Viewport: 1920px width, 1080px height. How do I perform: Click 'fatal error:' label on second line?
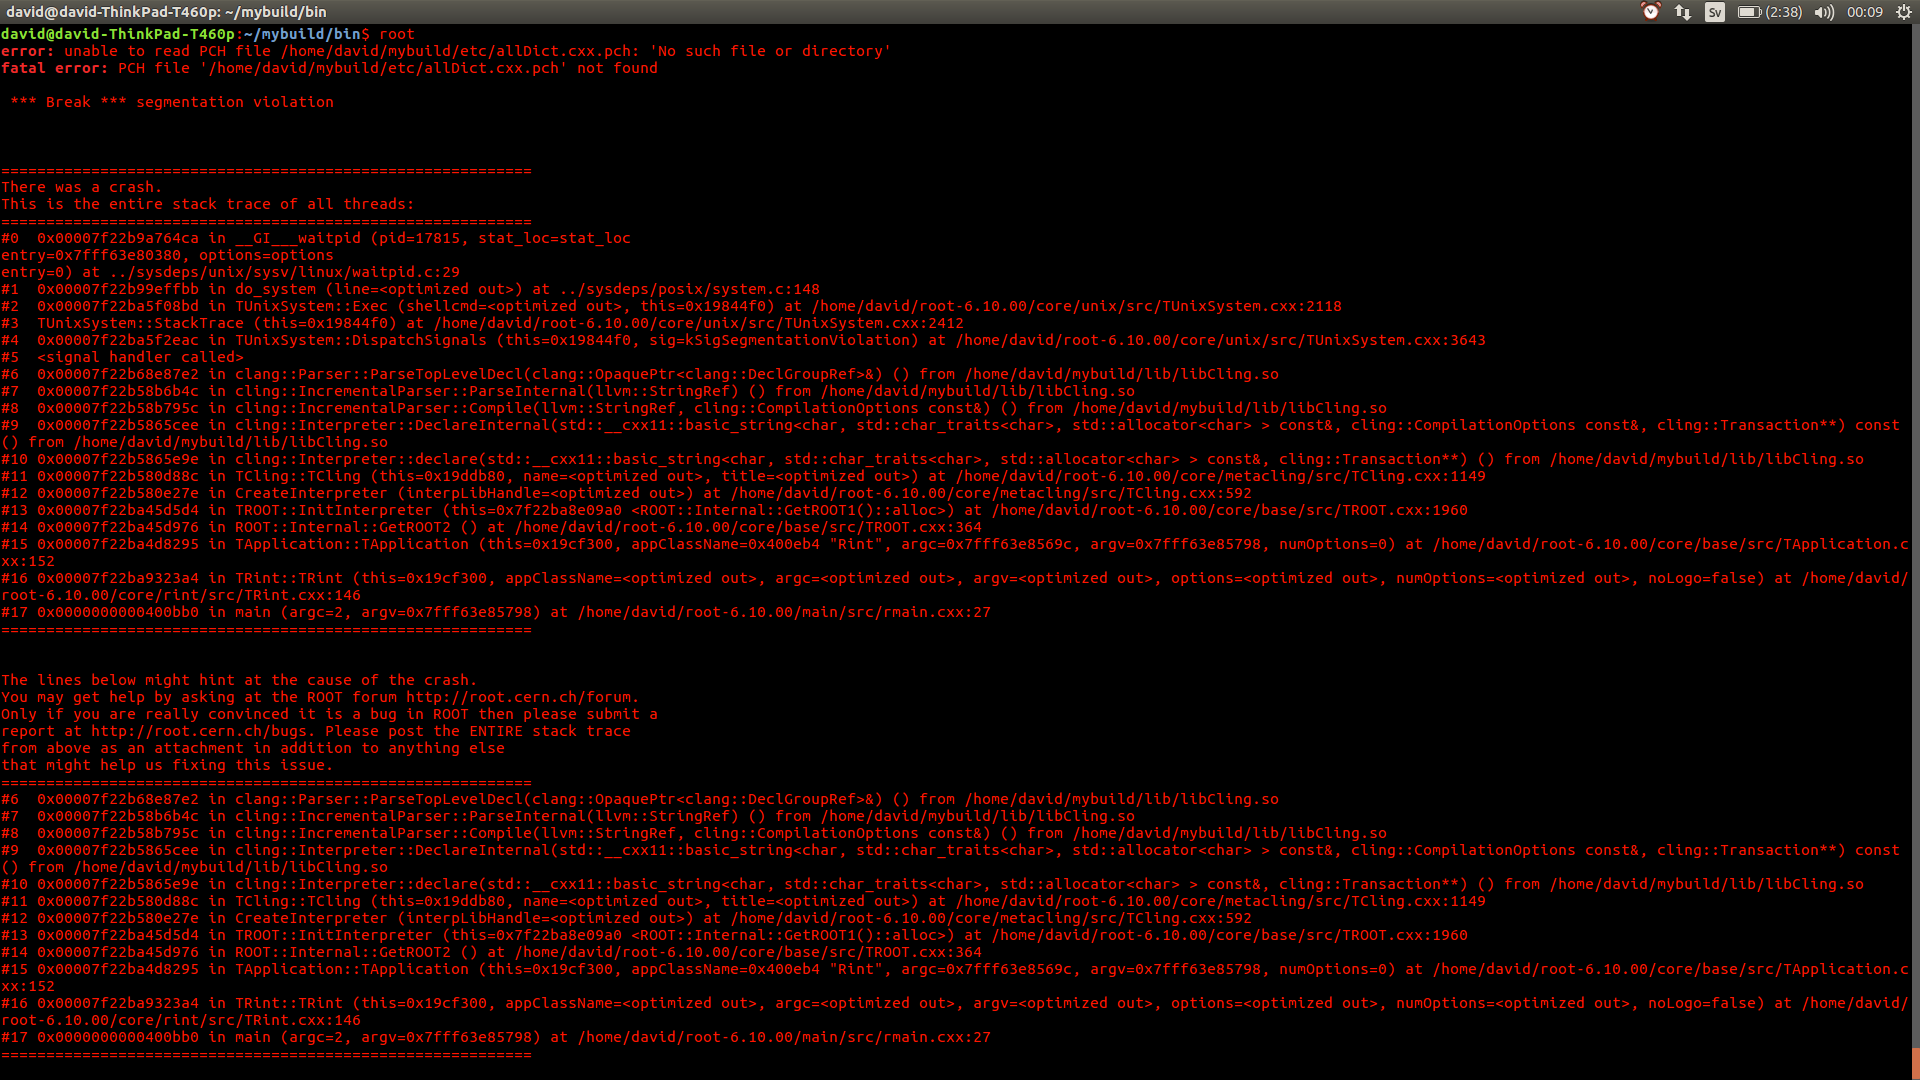click(x=54, y=68)
